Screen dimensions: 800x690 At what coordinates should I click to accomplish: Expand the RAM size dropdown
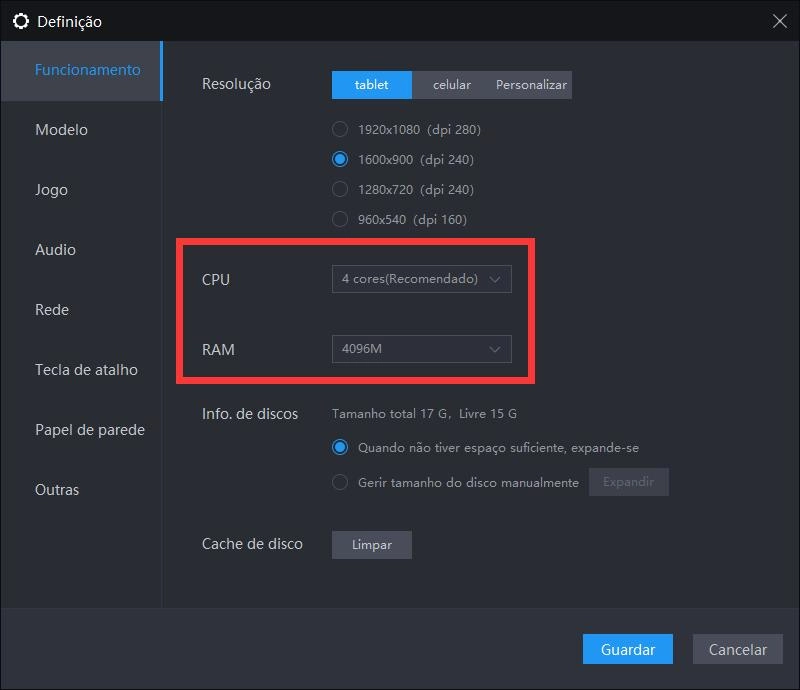pos(421,349)
